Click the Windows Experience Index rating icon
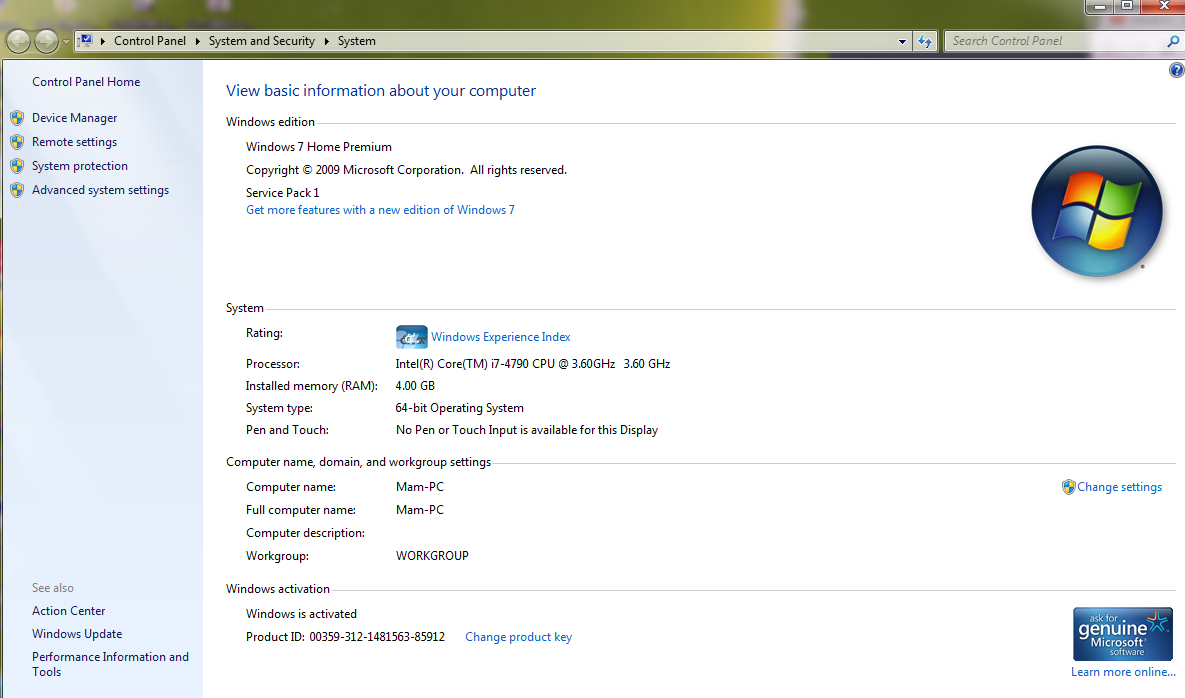The image size is (1185, 698). pos(411,337)
